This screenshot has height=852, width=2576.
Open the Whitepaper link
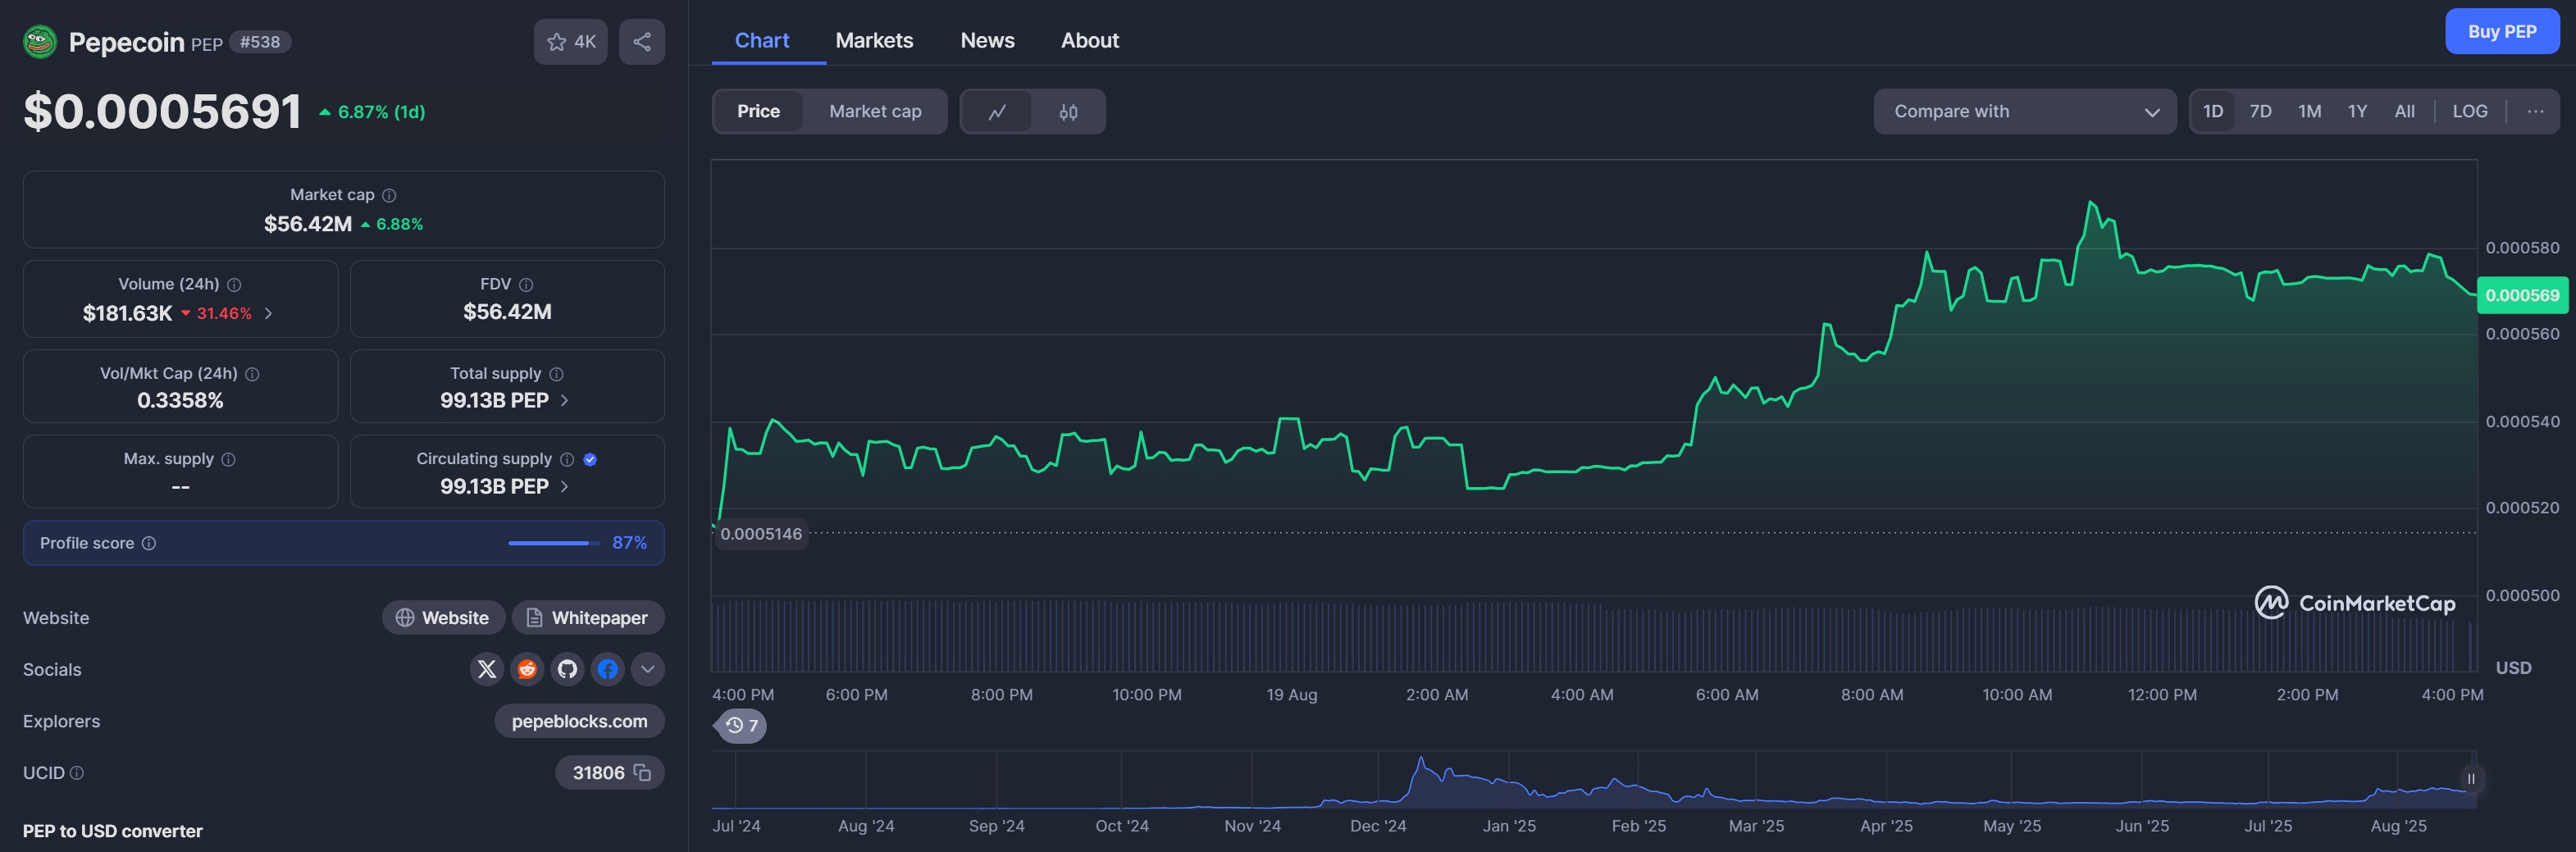[588, 618]
